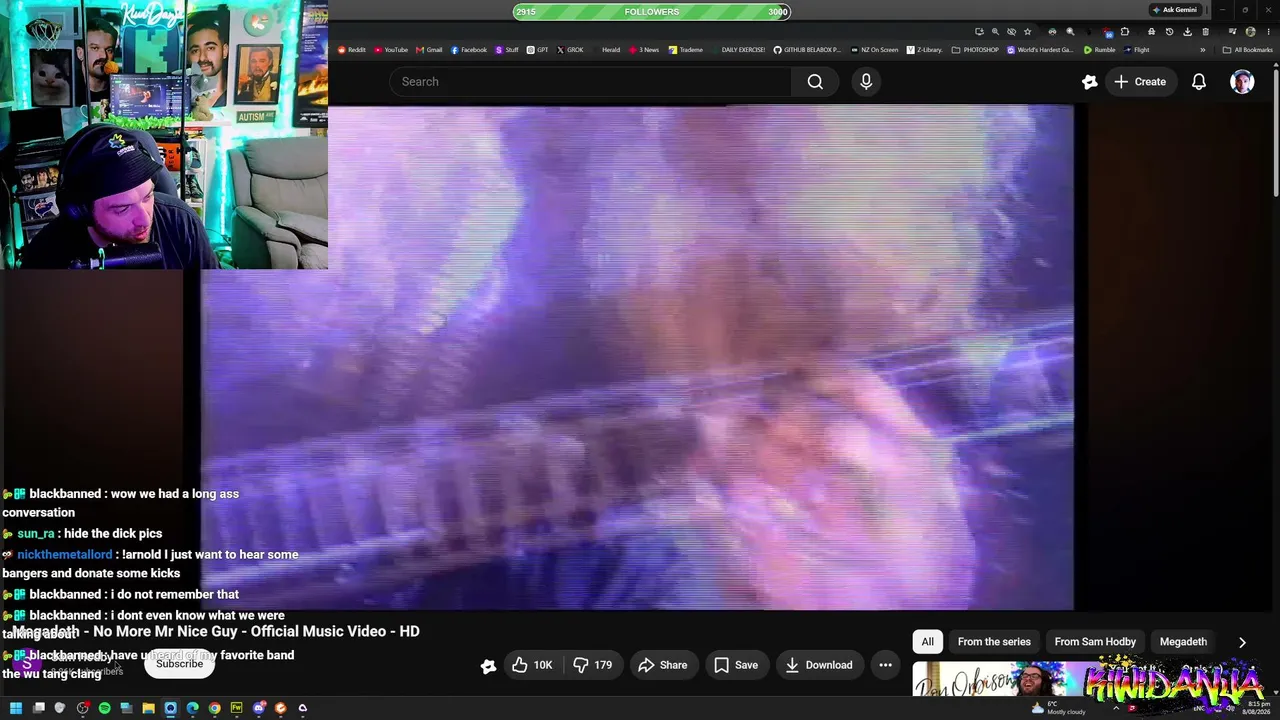Select the All filter chip
The height and width of the screenshot is (720, 1280).
tap(927, 642)
